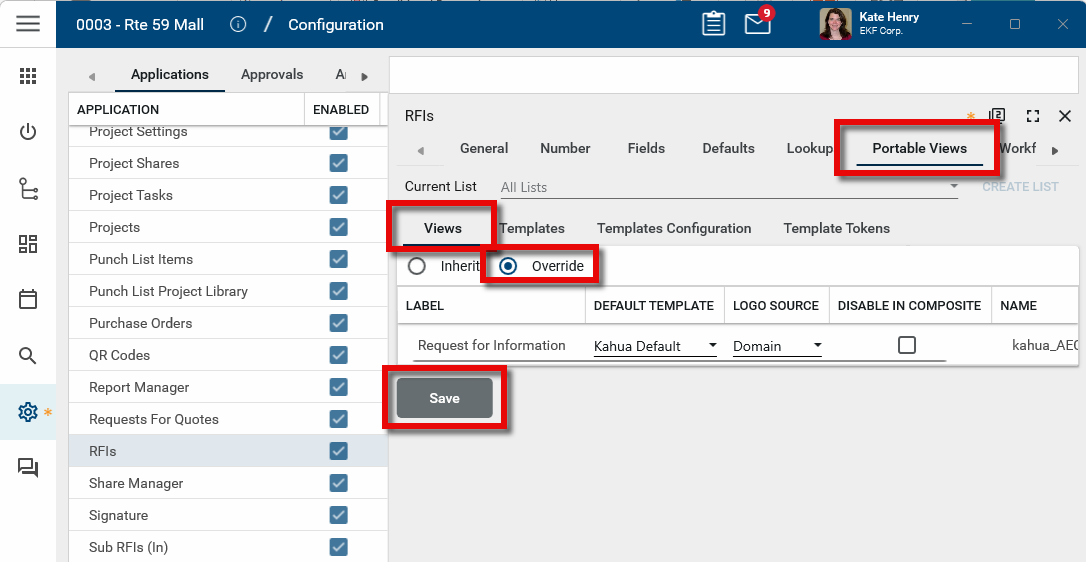The image size is (1086, 562).
Task: Click the project info icon
Action: tap(238, 24)
